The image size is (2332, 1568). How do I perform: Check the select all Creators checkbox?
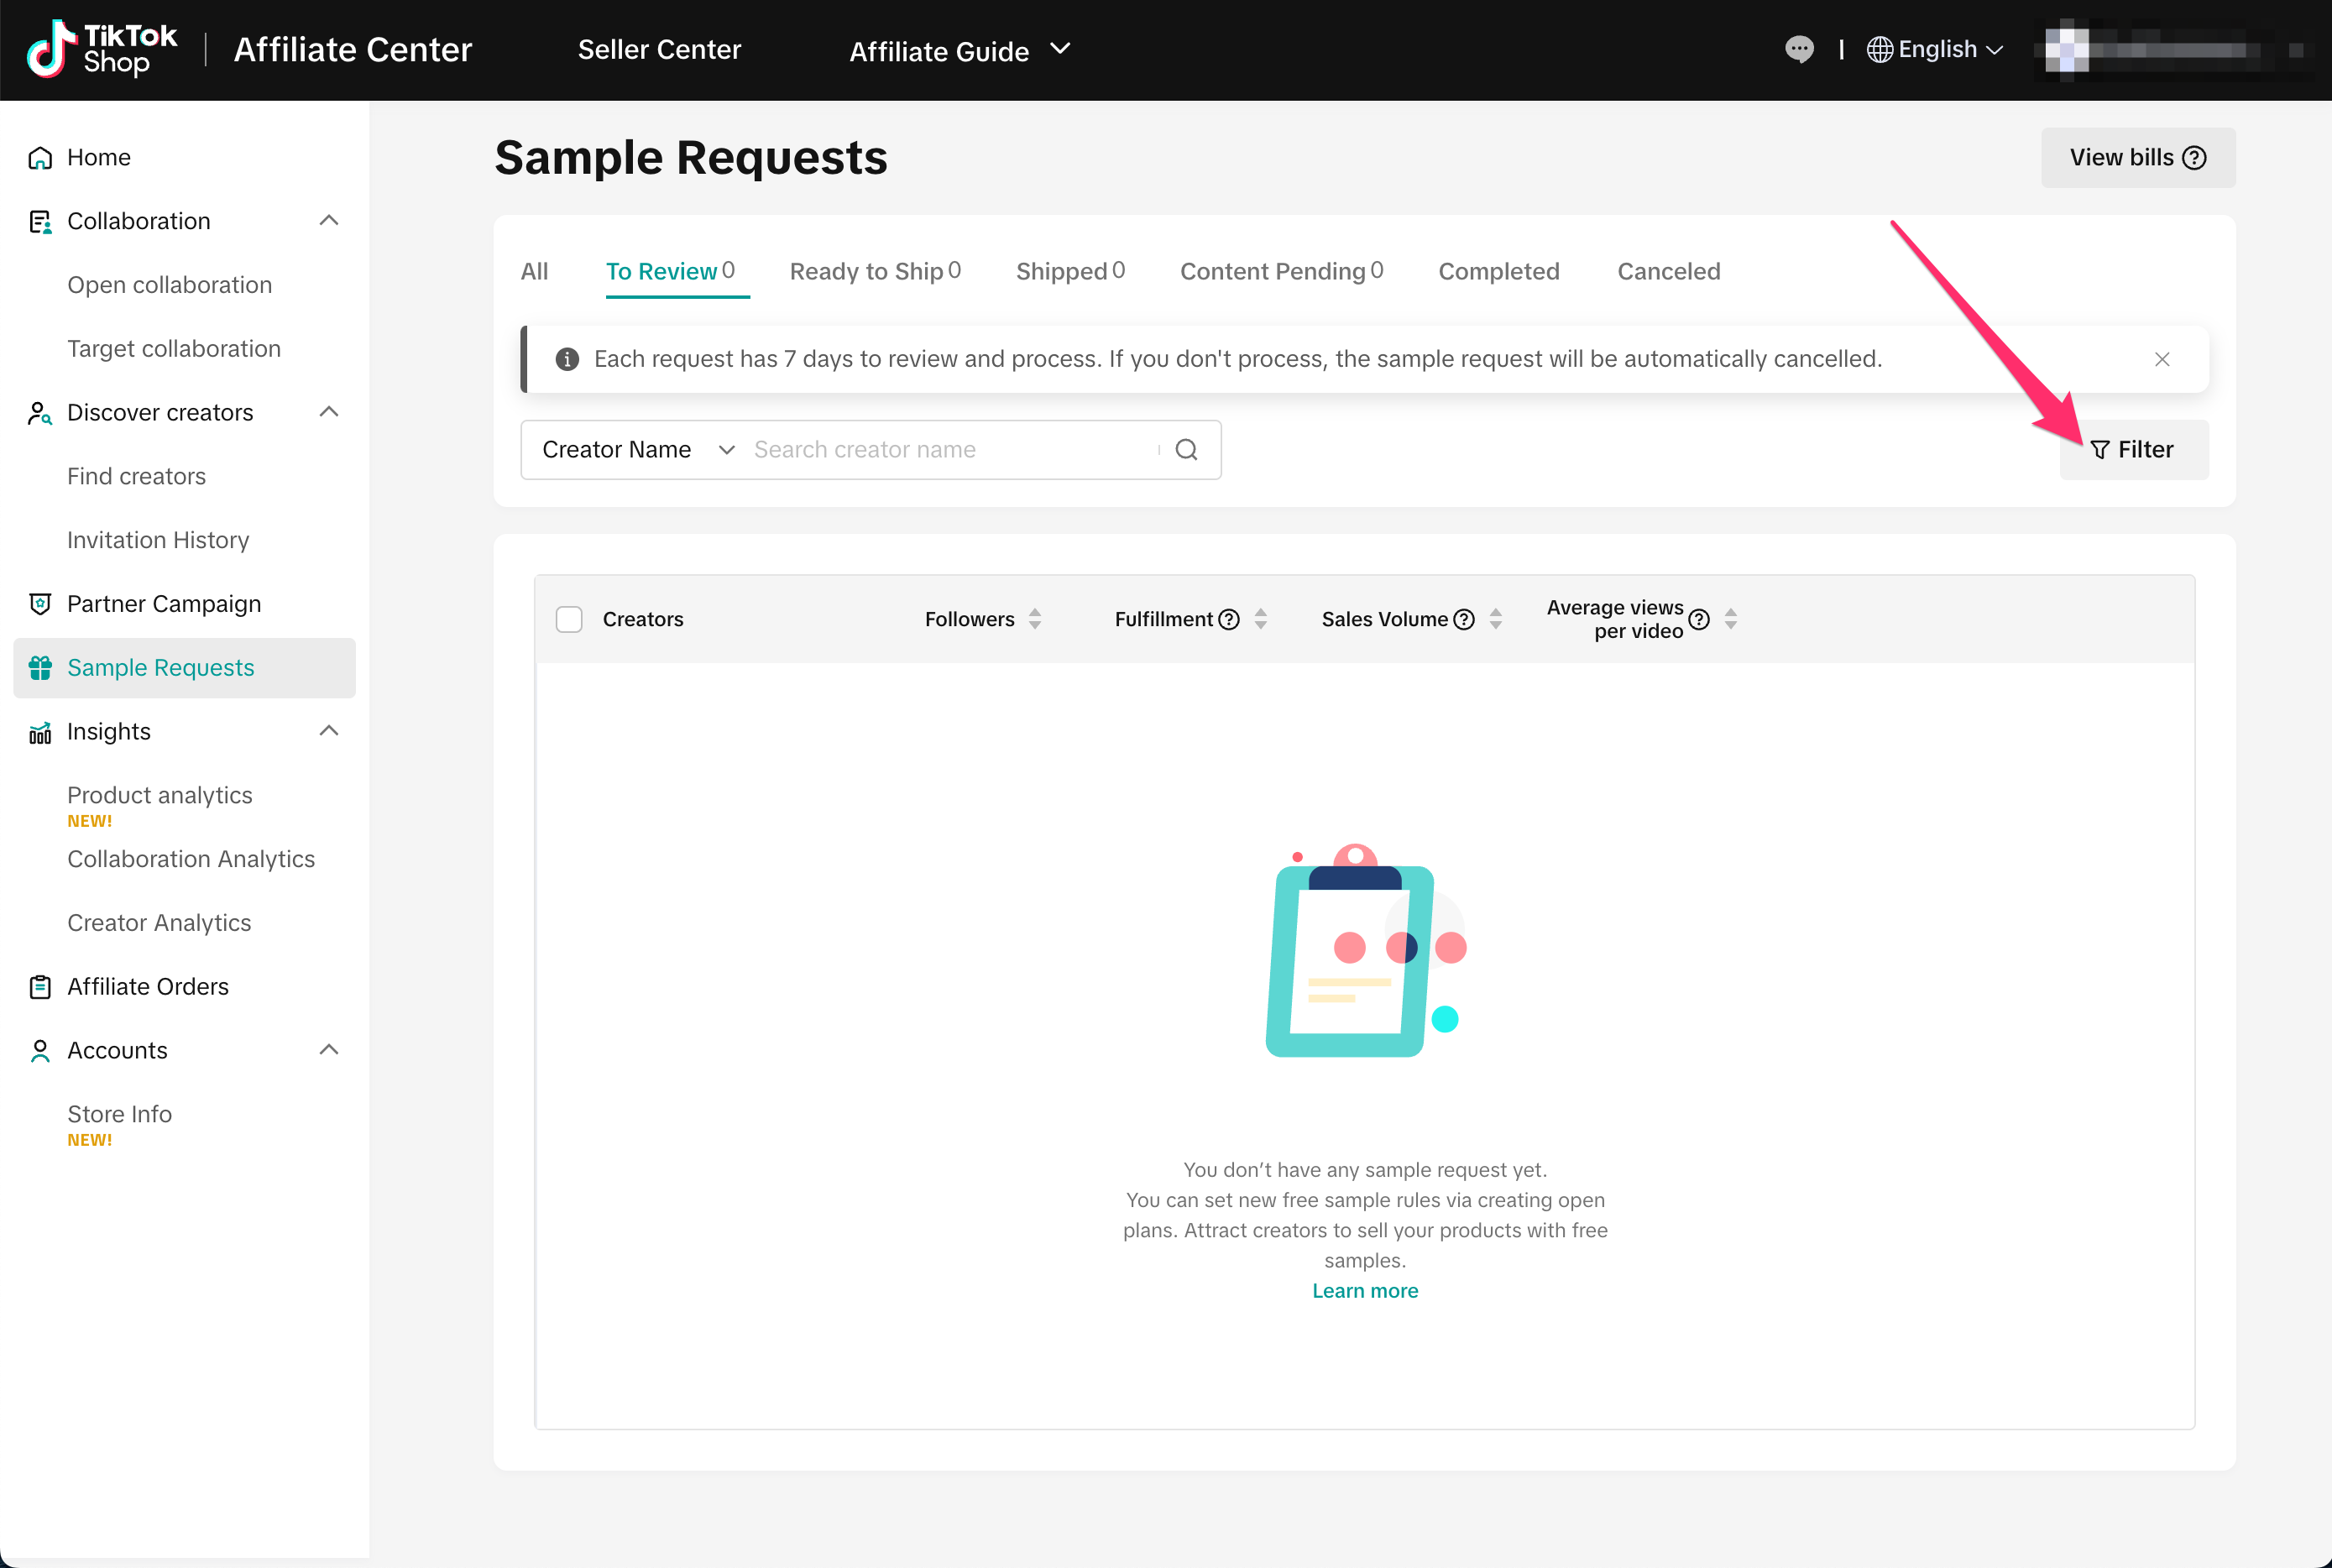coord(569,619)
